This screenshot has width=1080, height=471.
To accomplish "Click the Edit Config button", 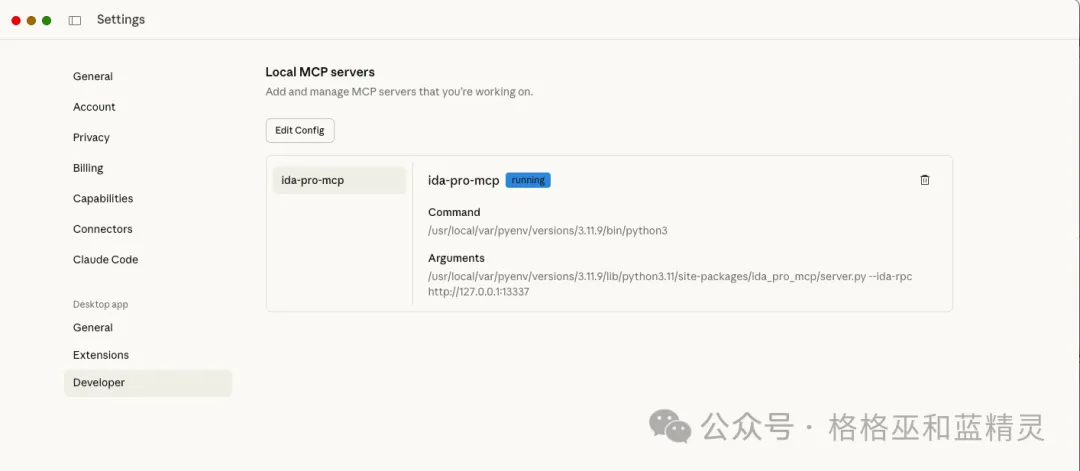I will 300,130.
